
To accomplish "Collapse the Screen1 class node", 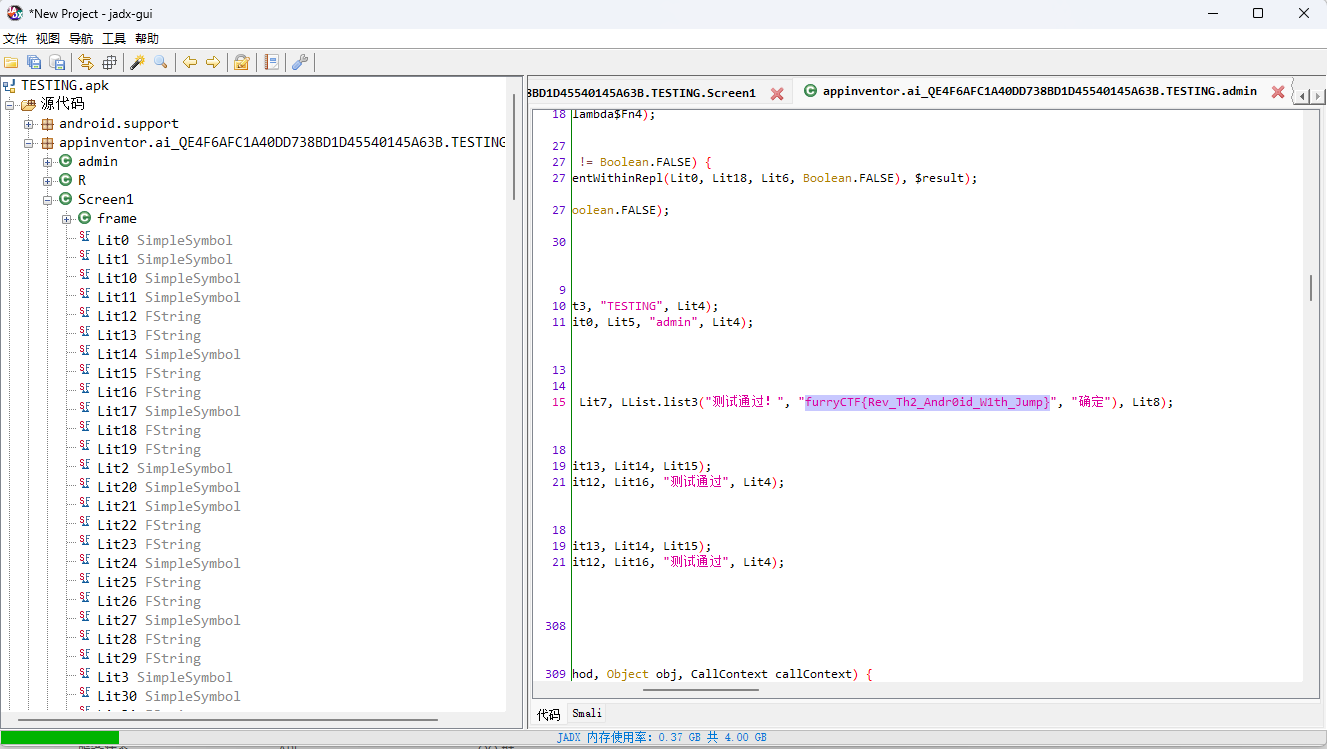I will pyautogui.click(x=48, y=200).
